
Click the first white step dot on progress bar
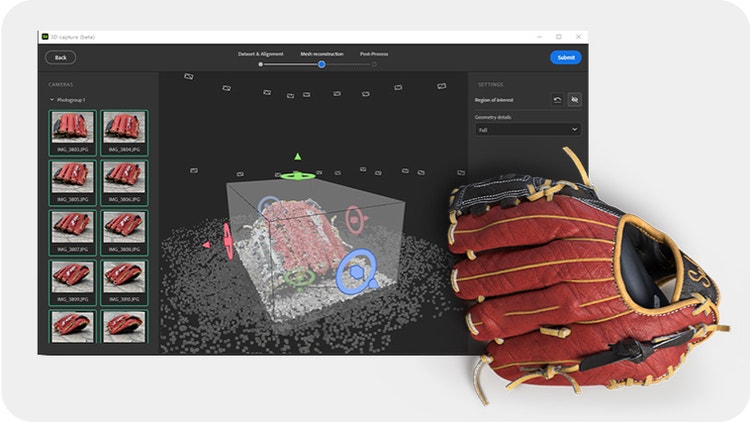[260, 64]
